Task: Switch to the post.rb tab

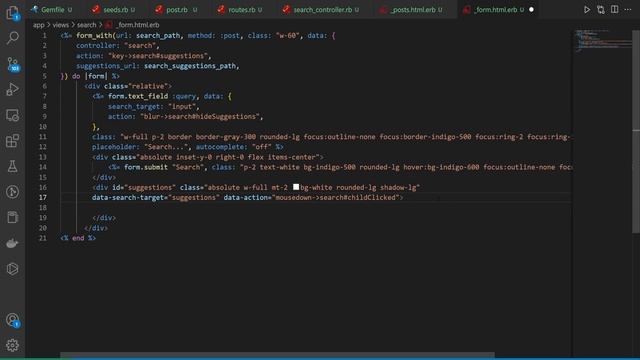Action: tap(177, 9)
